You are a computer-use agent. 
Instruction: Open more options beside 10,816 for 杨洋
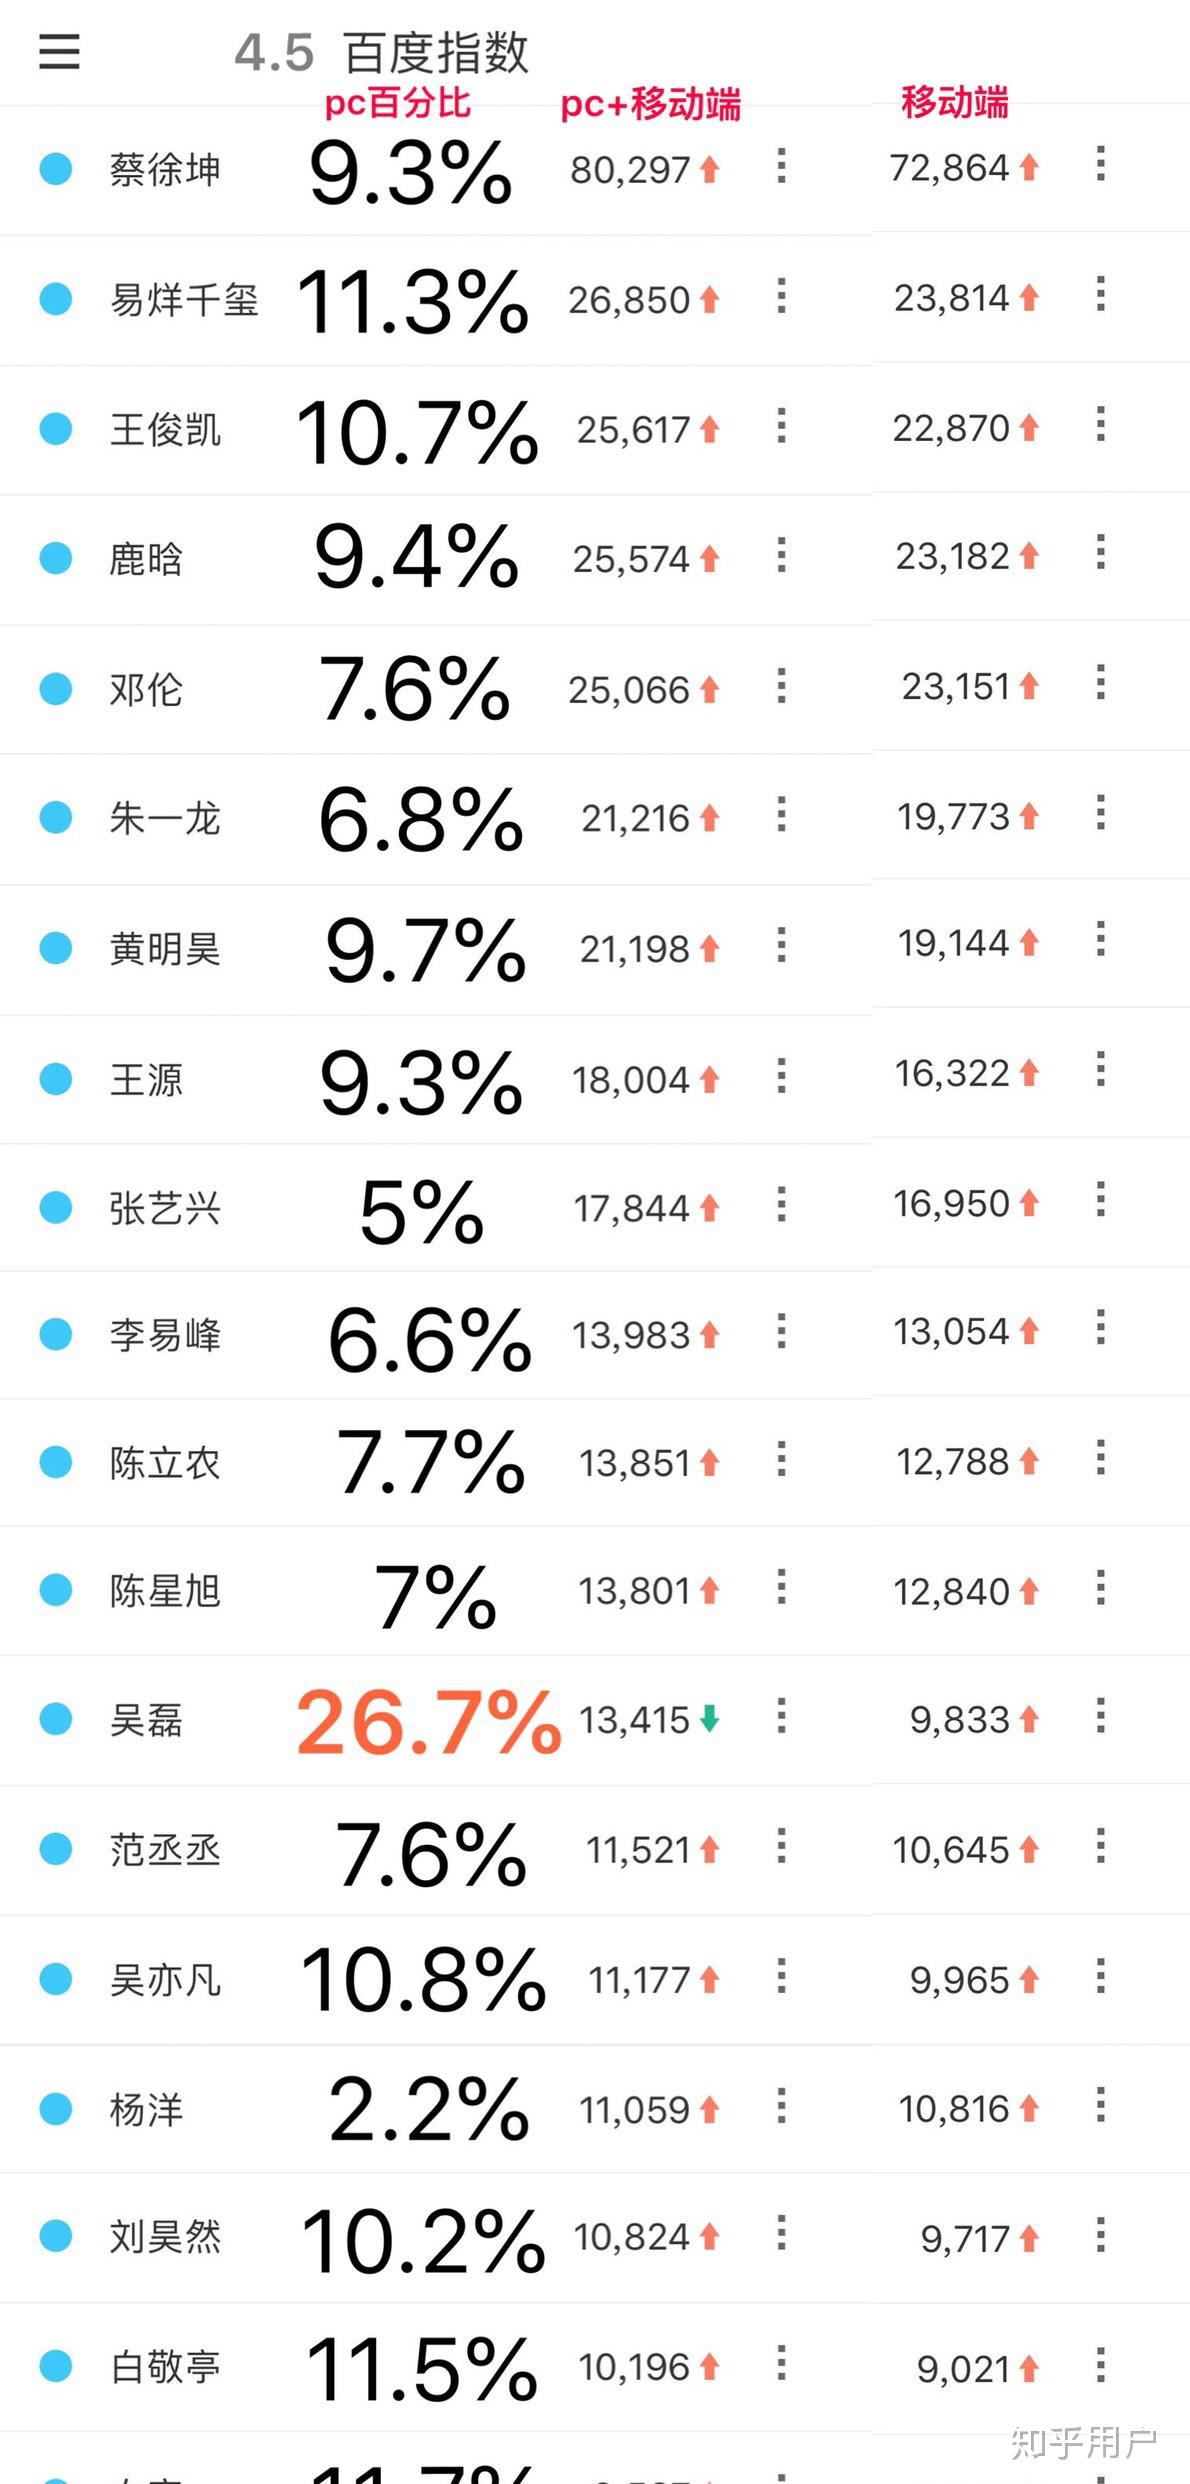pyautogui.click(x=1100, y=2105)
